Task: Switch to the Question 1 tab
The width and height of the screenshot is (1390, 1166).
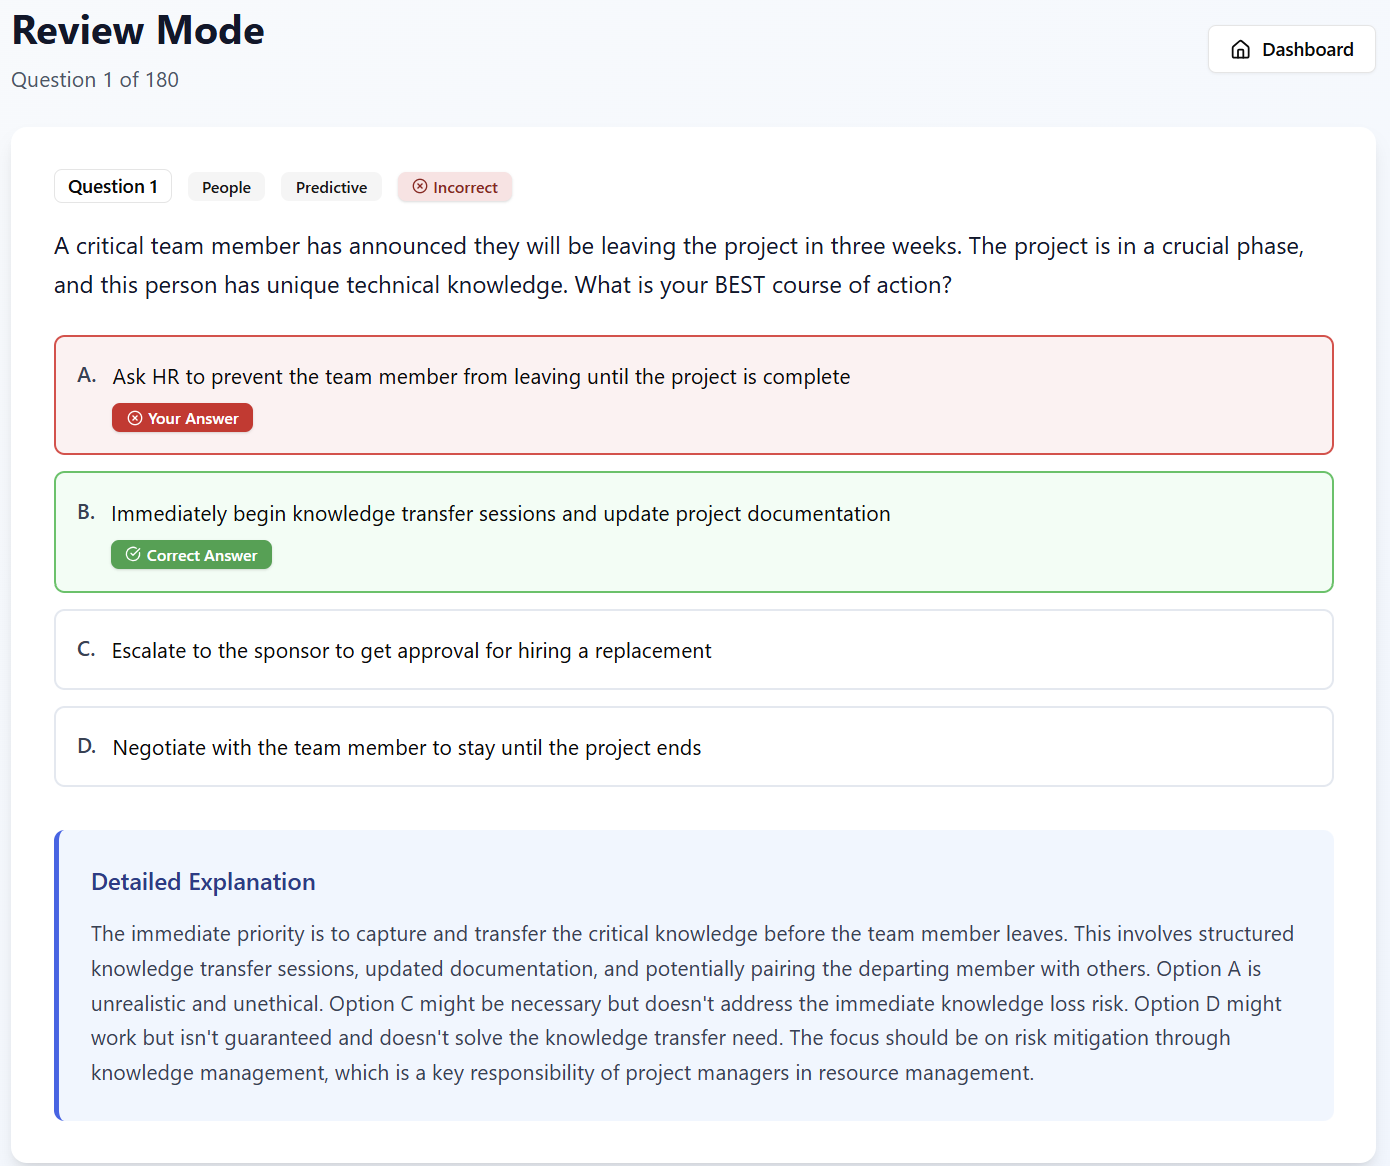Action: pyautogui.click(x=112, y=186)
